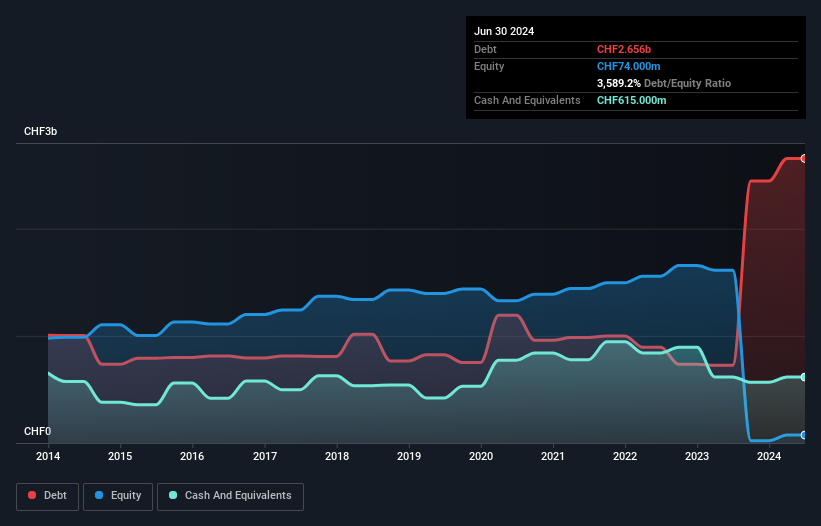Select the 2016 x-axis label
This screenshot has height=526, width=821.
(192, 457)
